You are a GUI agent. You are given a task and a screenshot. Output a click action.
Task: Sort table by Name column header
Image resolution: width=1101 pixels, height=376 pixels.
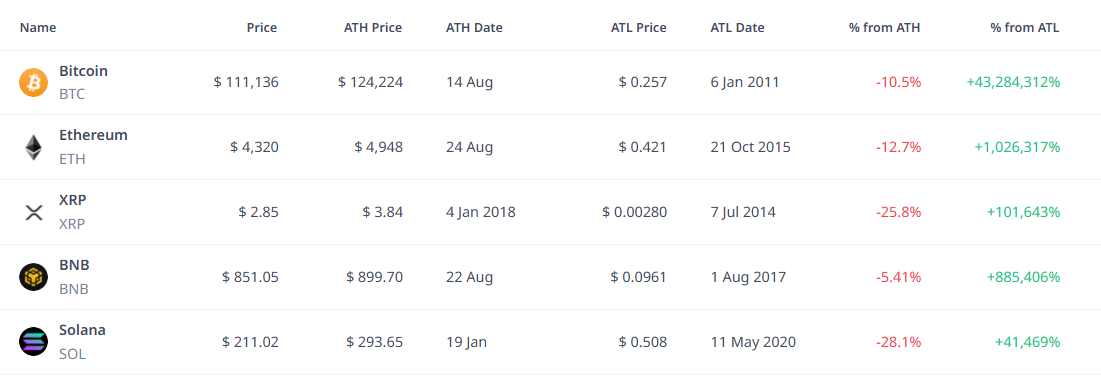pyautogui.click(x=38, y=28)
